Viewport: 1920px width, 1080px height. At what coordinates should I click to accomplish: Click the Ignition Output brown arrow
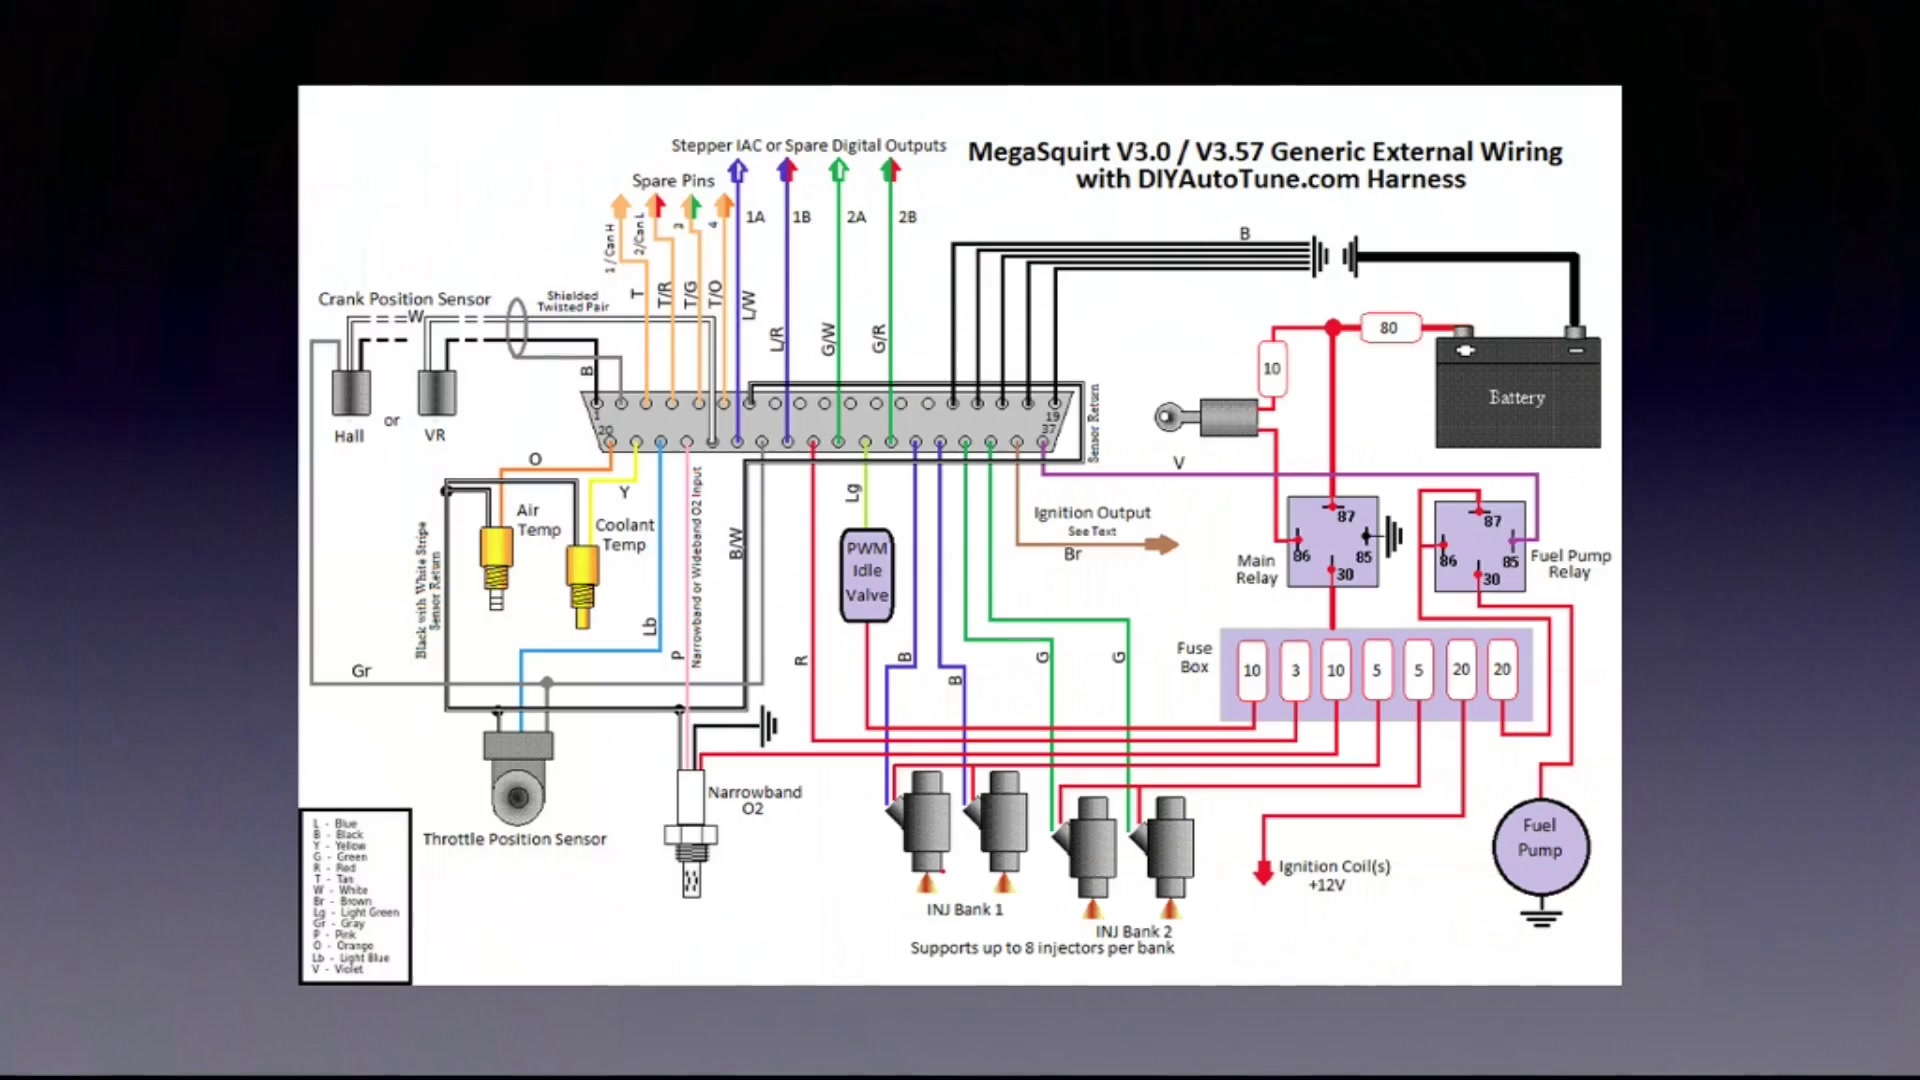tap(1160, 544)
